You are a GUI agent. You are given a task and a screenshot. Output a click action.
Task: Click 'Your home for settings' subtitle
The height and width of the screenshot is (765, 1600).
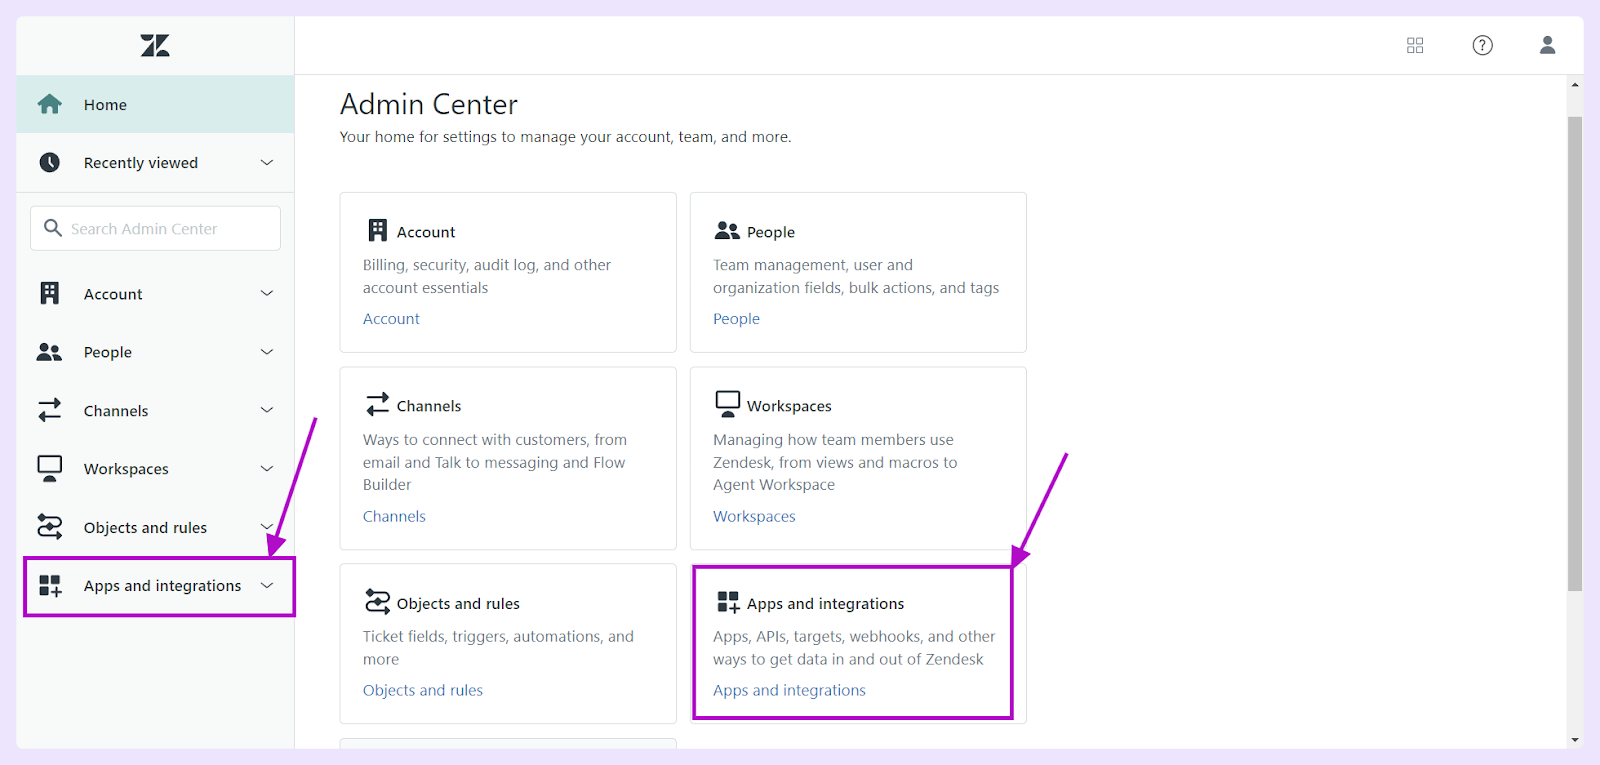[x=565, y=137]
